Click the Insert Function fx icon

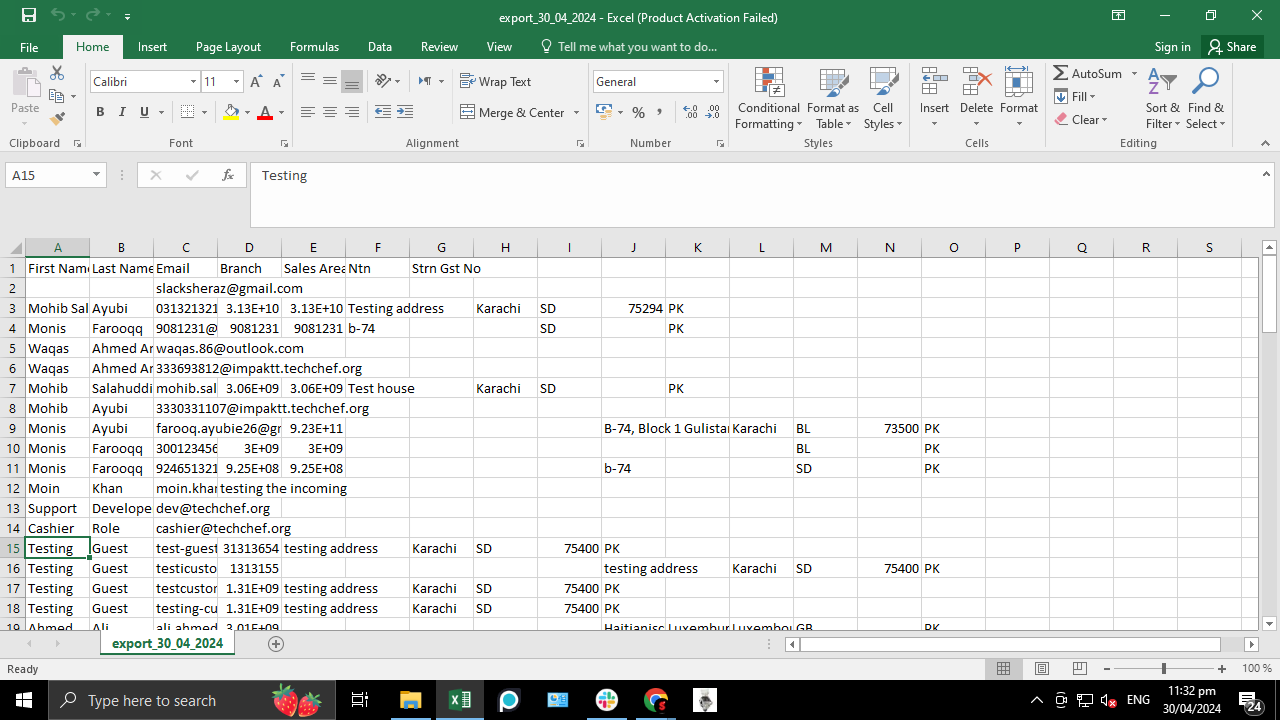[x=228, y=175]
